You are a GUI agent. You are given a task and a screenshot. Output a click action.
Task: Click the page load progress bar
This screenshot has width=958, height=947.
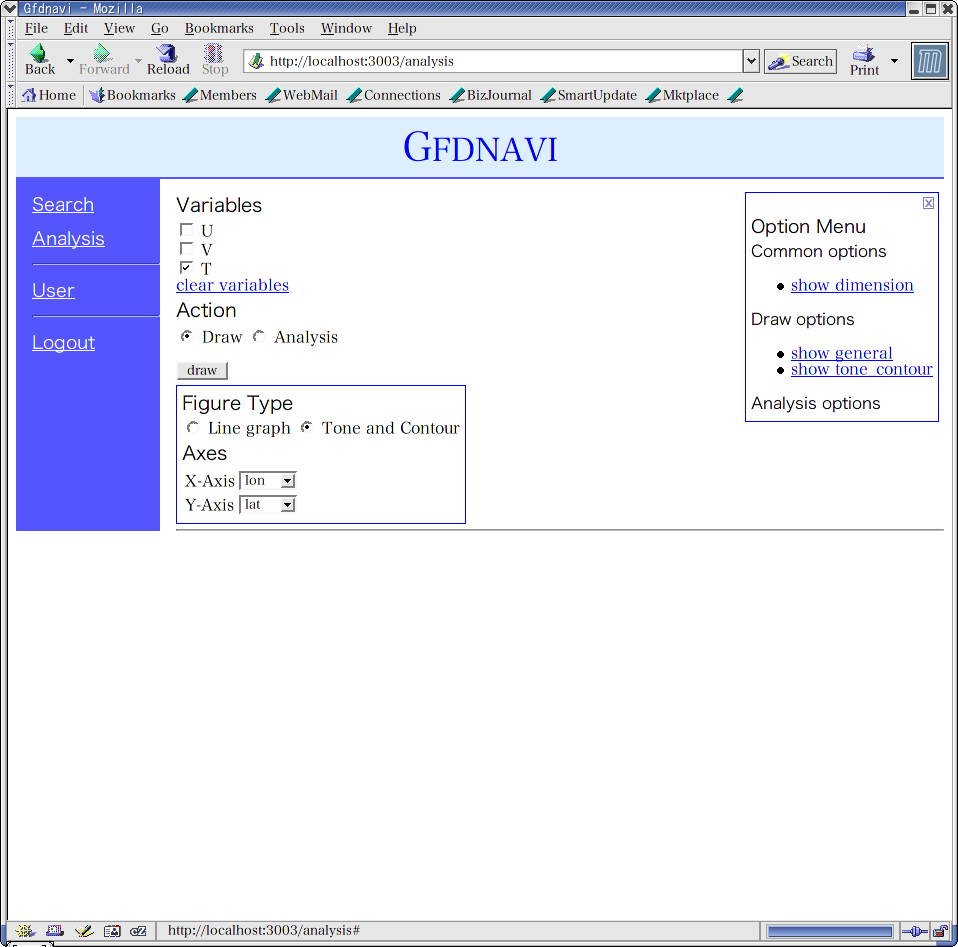tap(830, 931)
